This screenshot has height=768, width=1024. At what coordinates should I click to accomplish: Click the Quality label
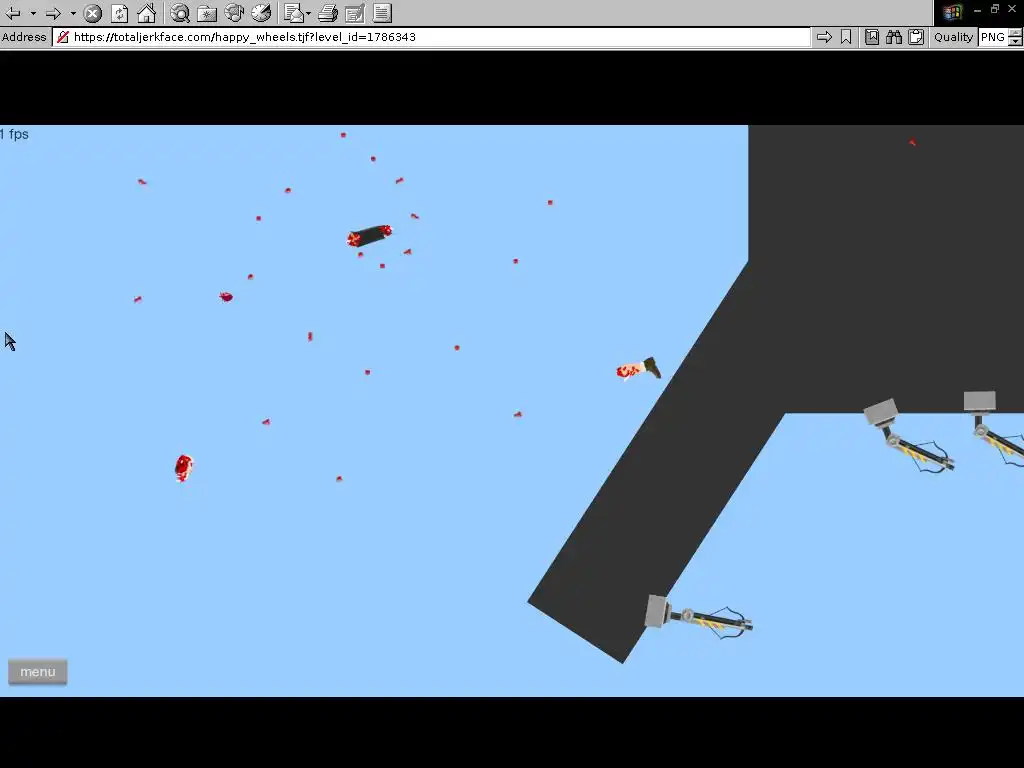tap(953, 37)
